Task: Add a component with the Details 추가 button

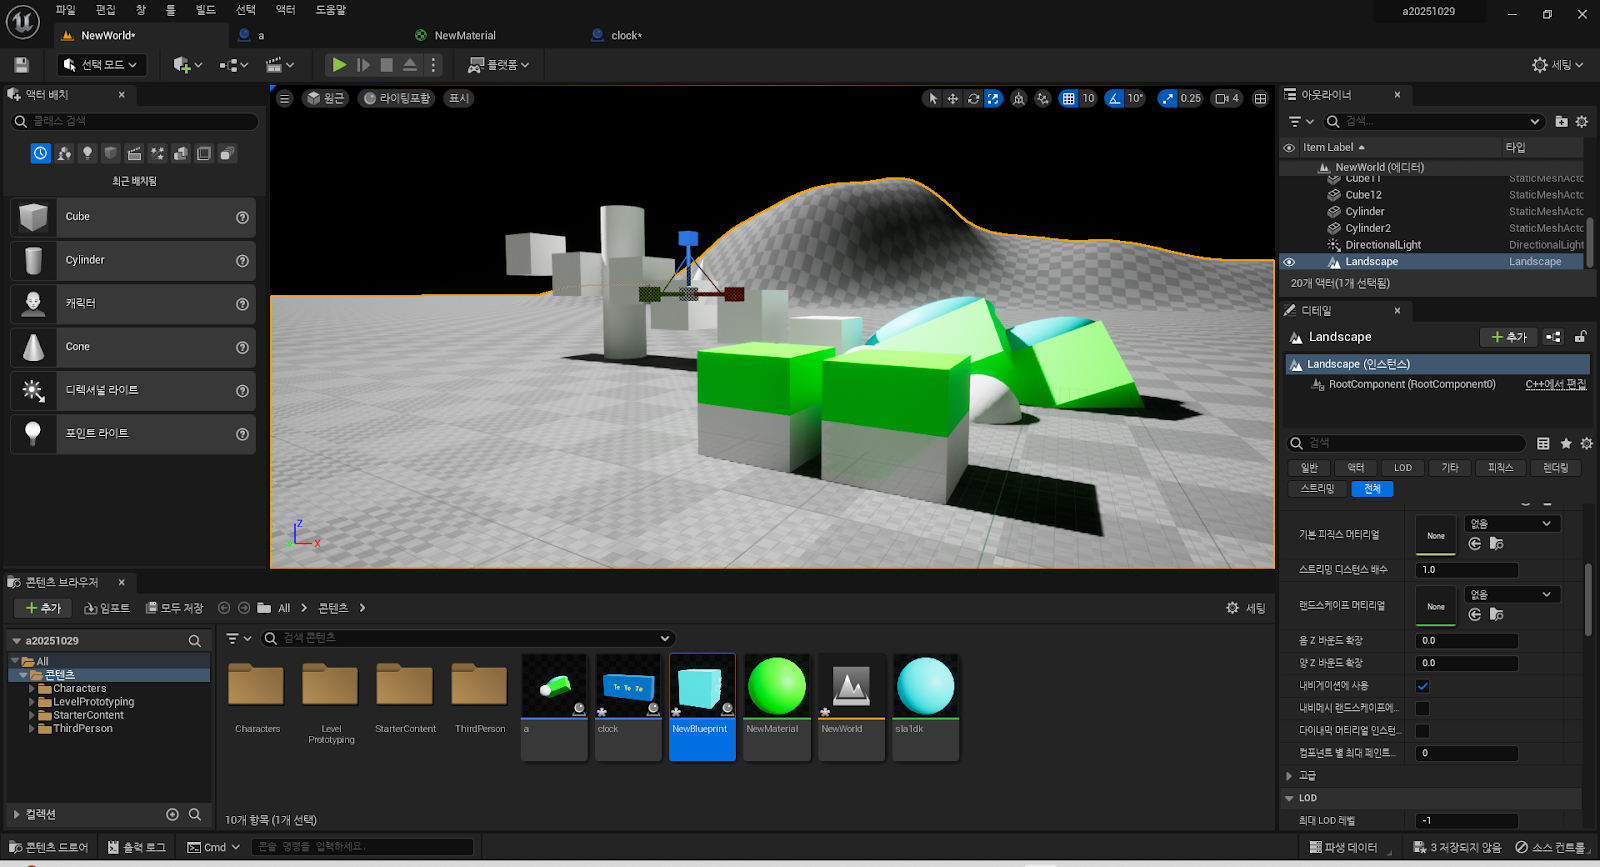Action: click(1509, 337)
